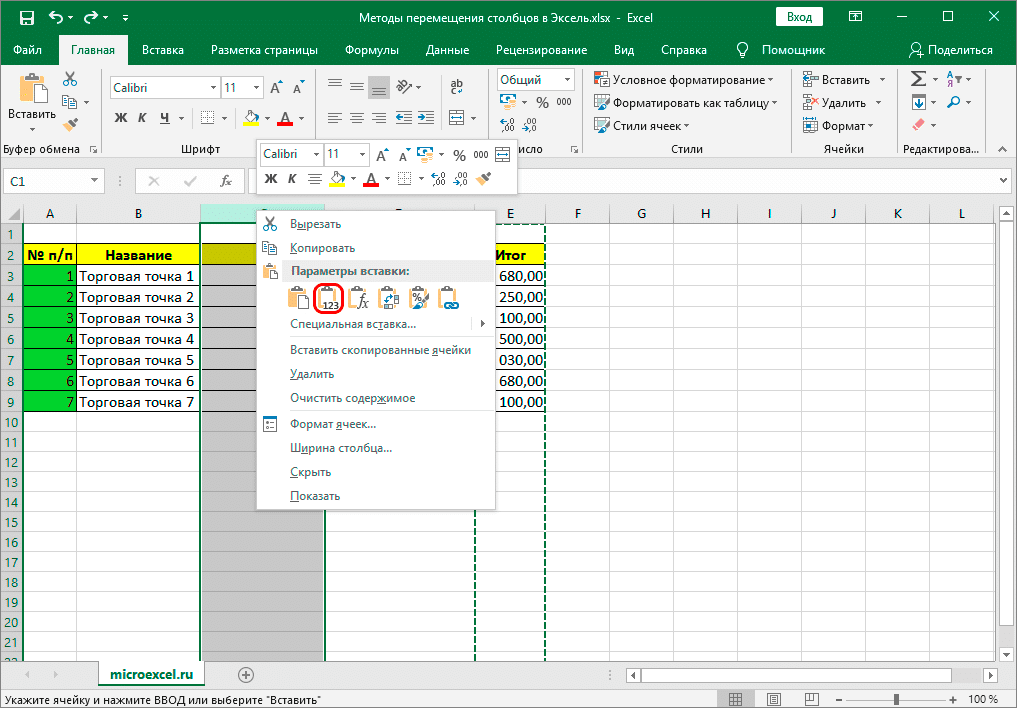This screenshot has width=1017, height=708.
Task: Toggle italic (К) in the mini toolbar
Action: tap(292, 180)
